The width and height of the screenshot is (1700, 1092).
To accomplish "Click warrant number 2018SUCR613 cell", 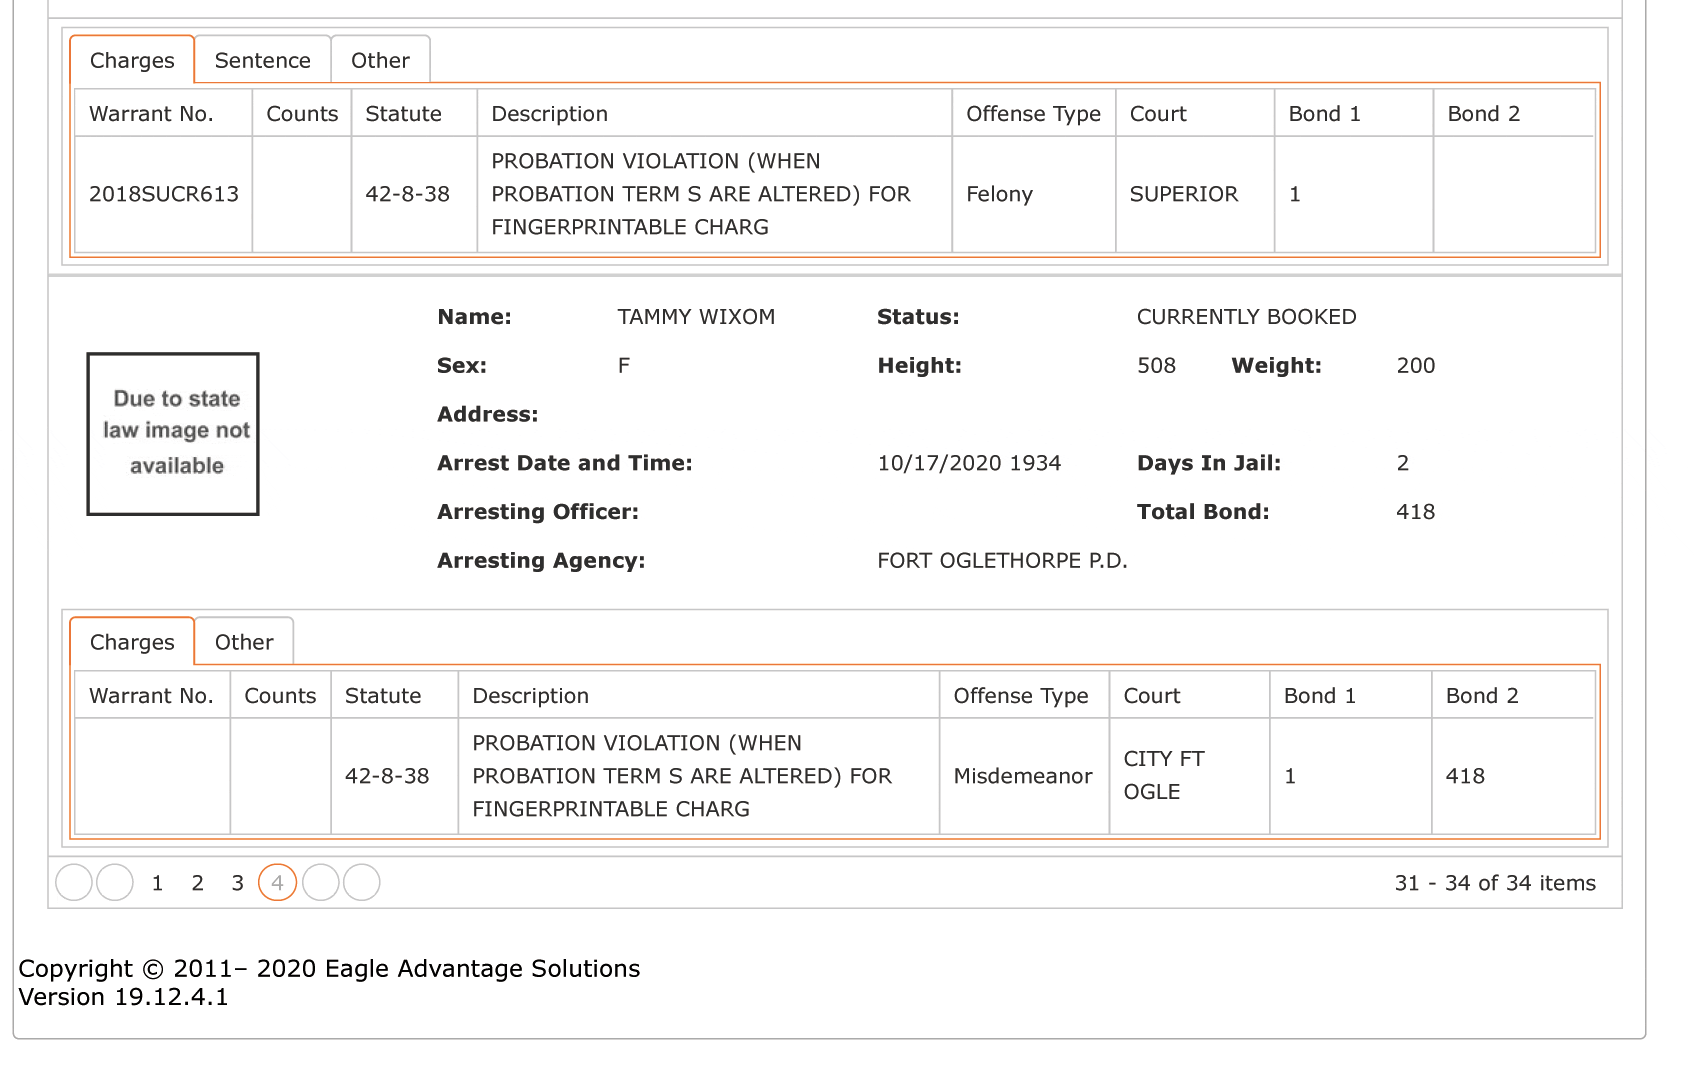I will click(x=163, y=194).
